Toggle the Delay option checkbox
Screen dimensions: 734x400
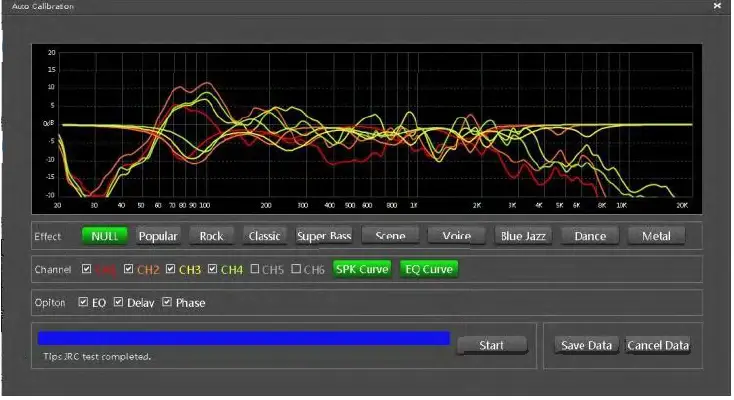118,302
